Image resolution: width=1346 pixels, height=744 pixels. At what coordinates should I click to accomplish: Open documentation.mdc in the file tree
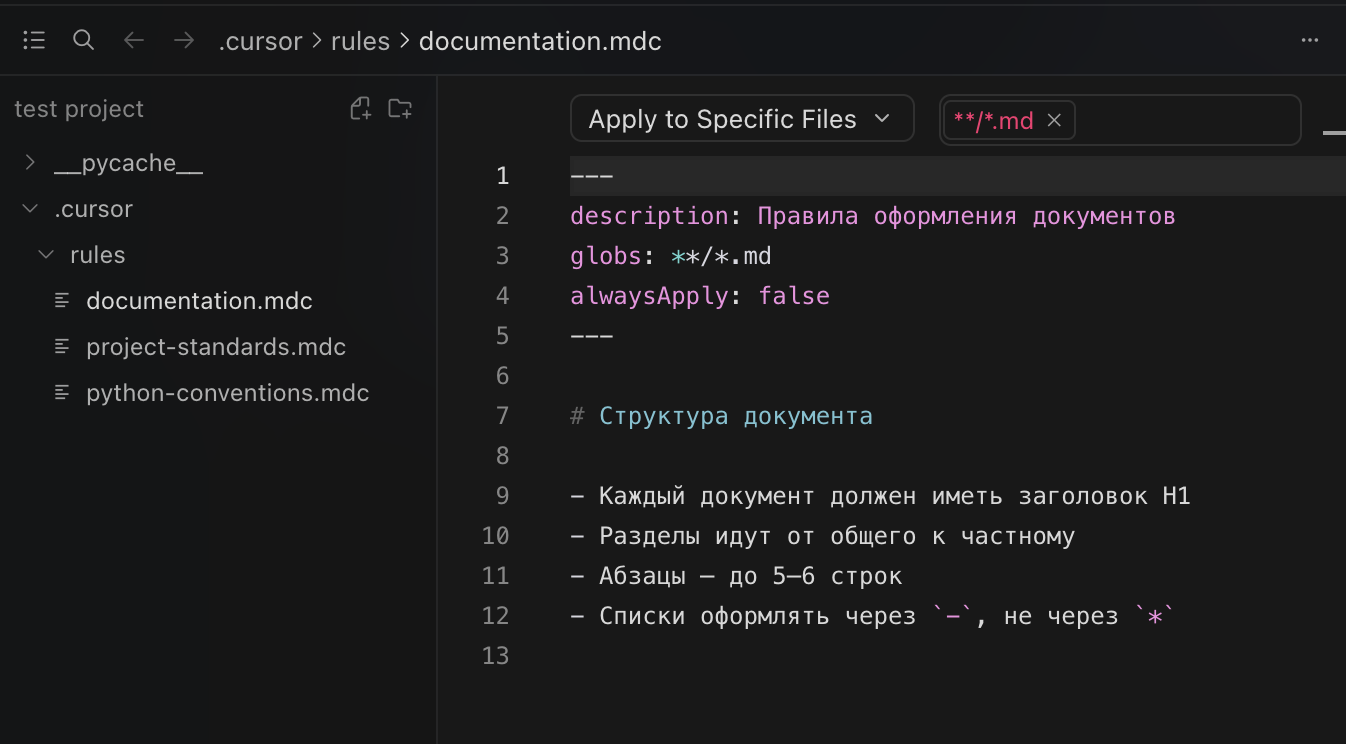(199, 300)
